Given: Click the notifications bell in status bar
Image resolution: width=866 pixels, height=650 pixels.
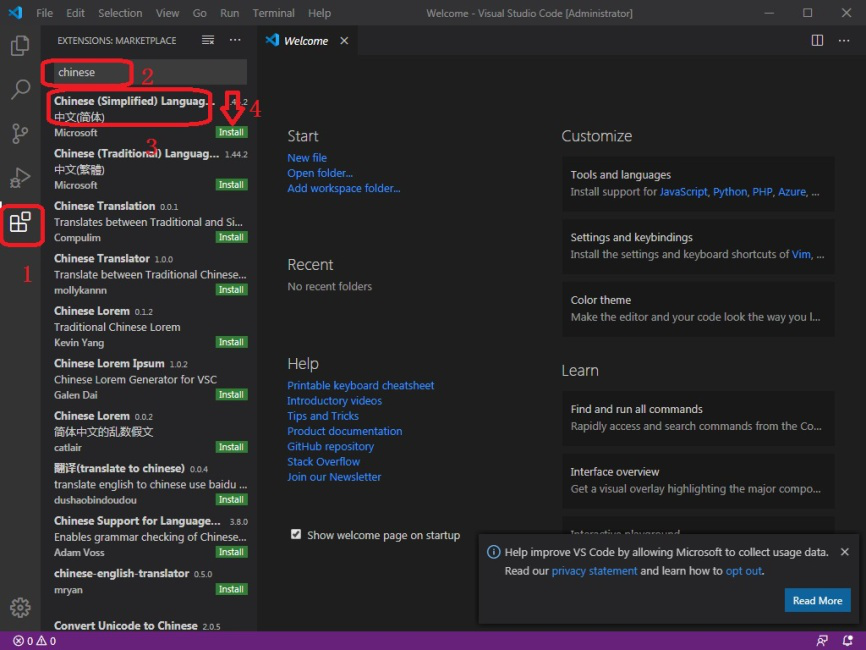Looking at the screenshot, I should (x=848, y=640).
